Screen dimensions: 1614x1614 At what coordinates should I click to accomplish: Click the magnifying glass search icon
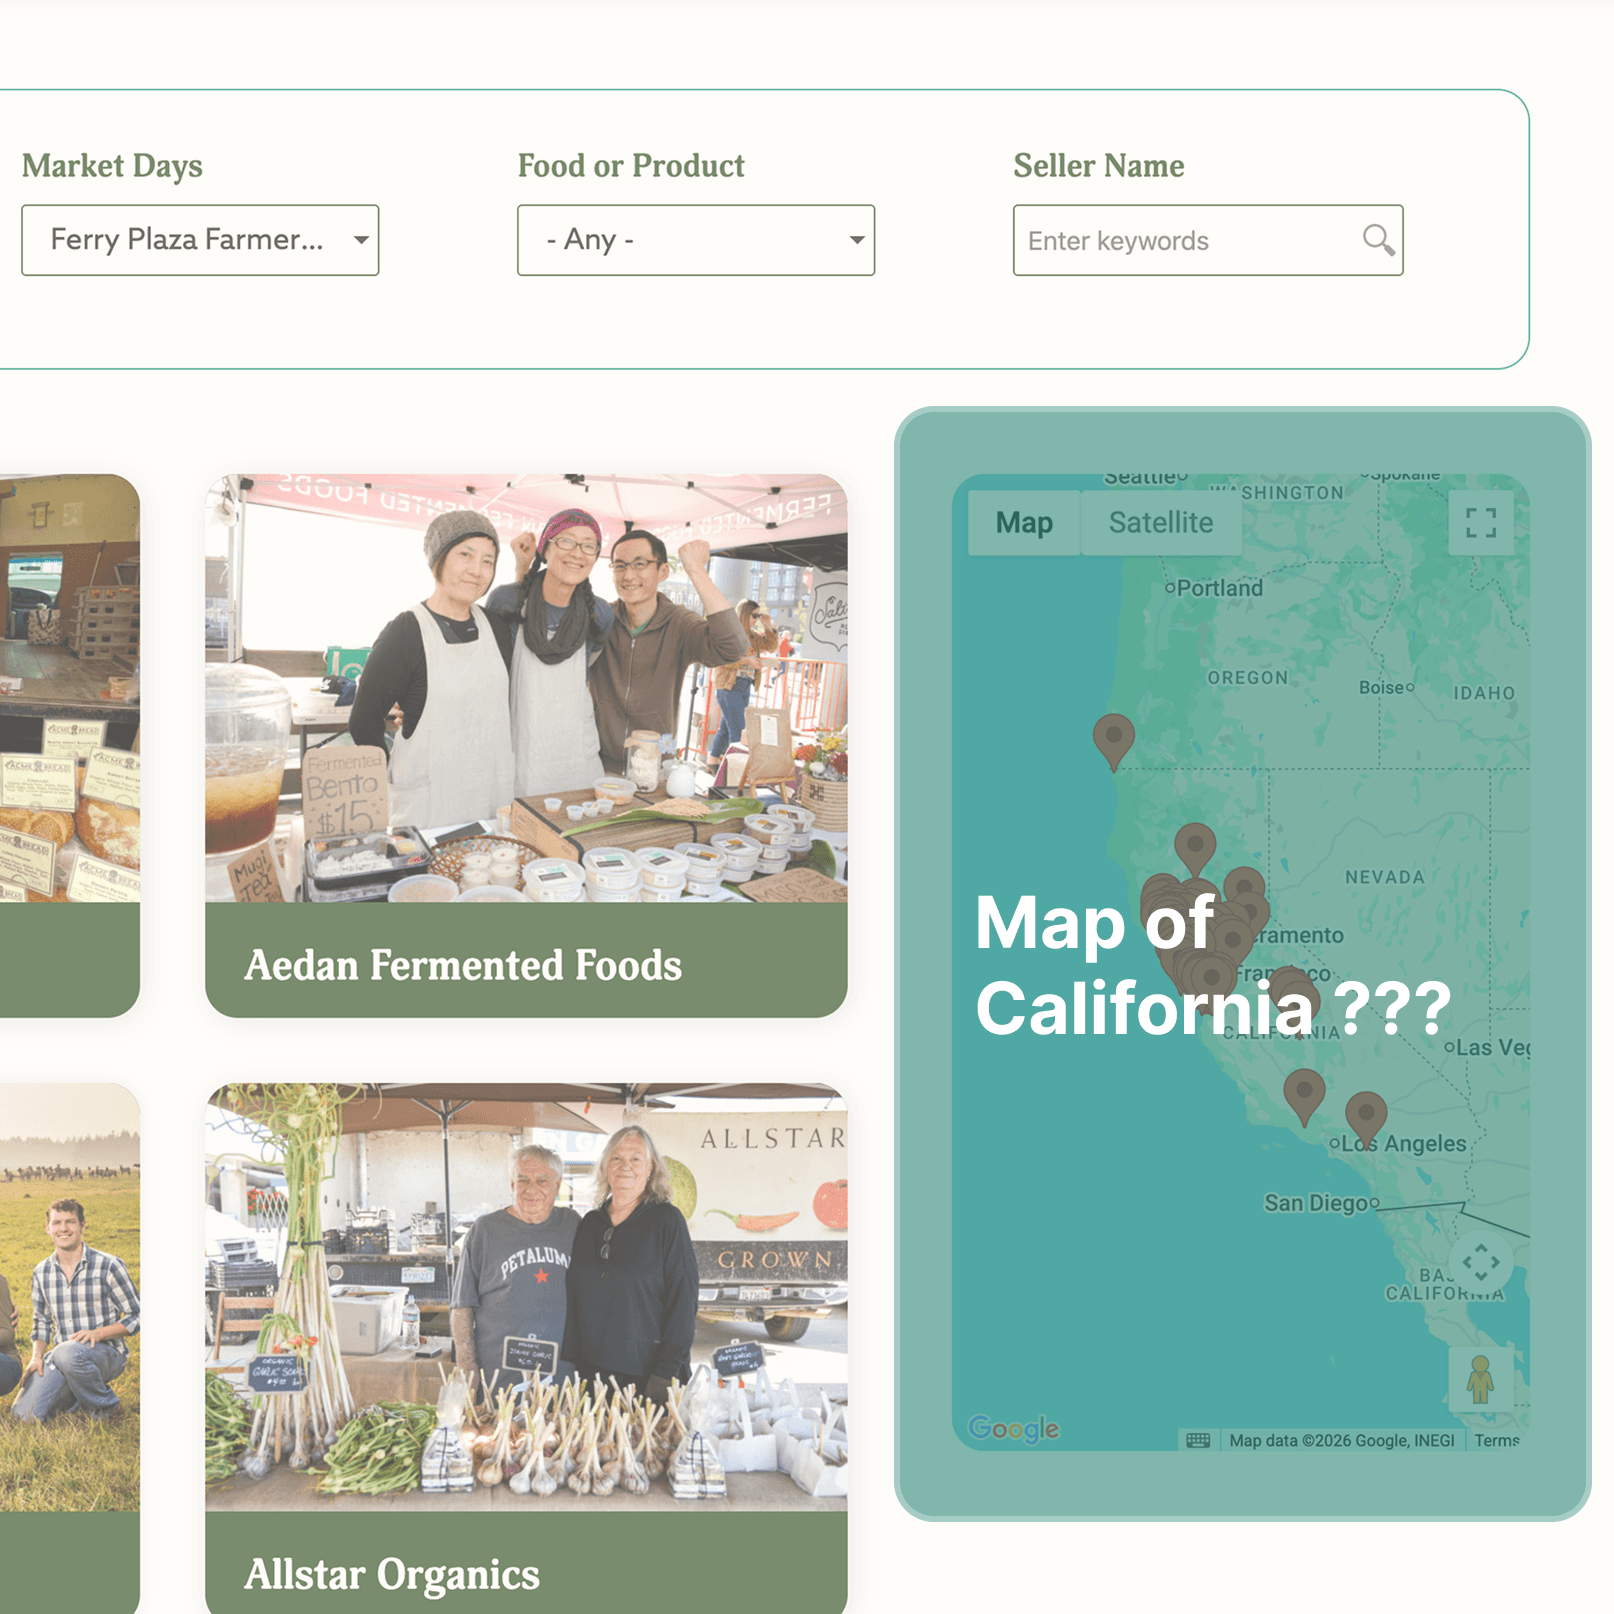[1378, 240]
